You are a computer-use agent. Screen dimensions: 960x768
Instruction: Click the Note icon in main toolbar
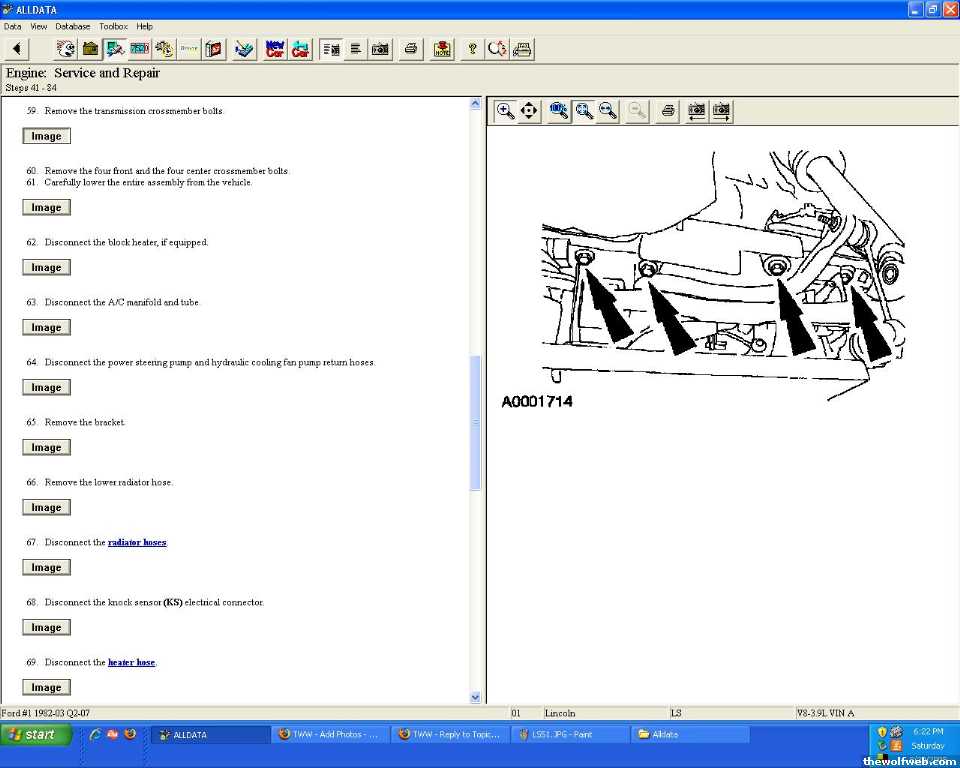pyautogui.click(x=442, y=49)
